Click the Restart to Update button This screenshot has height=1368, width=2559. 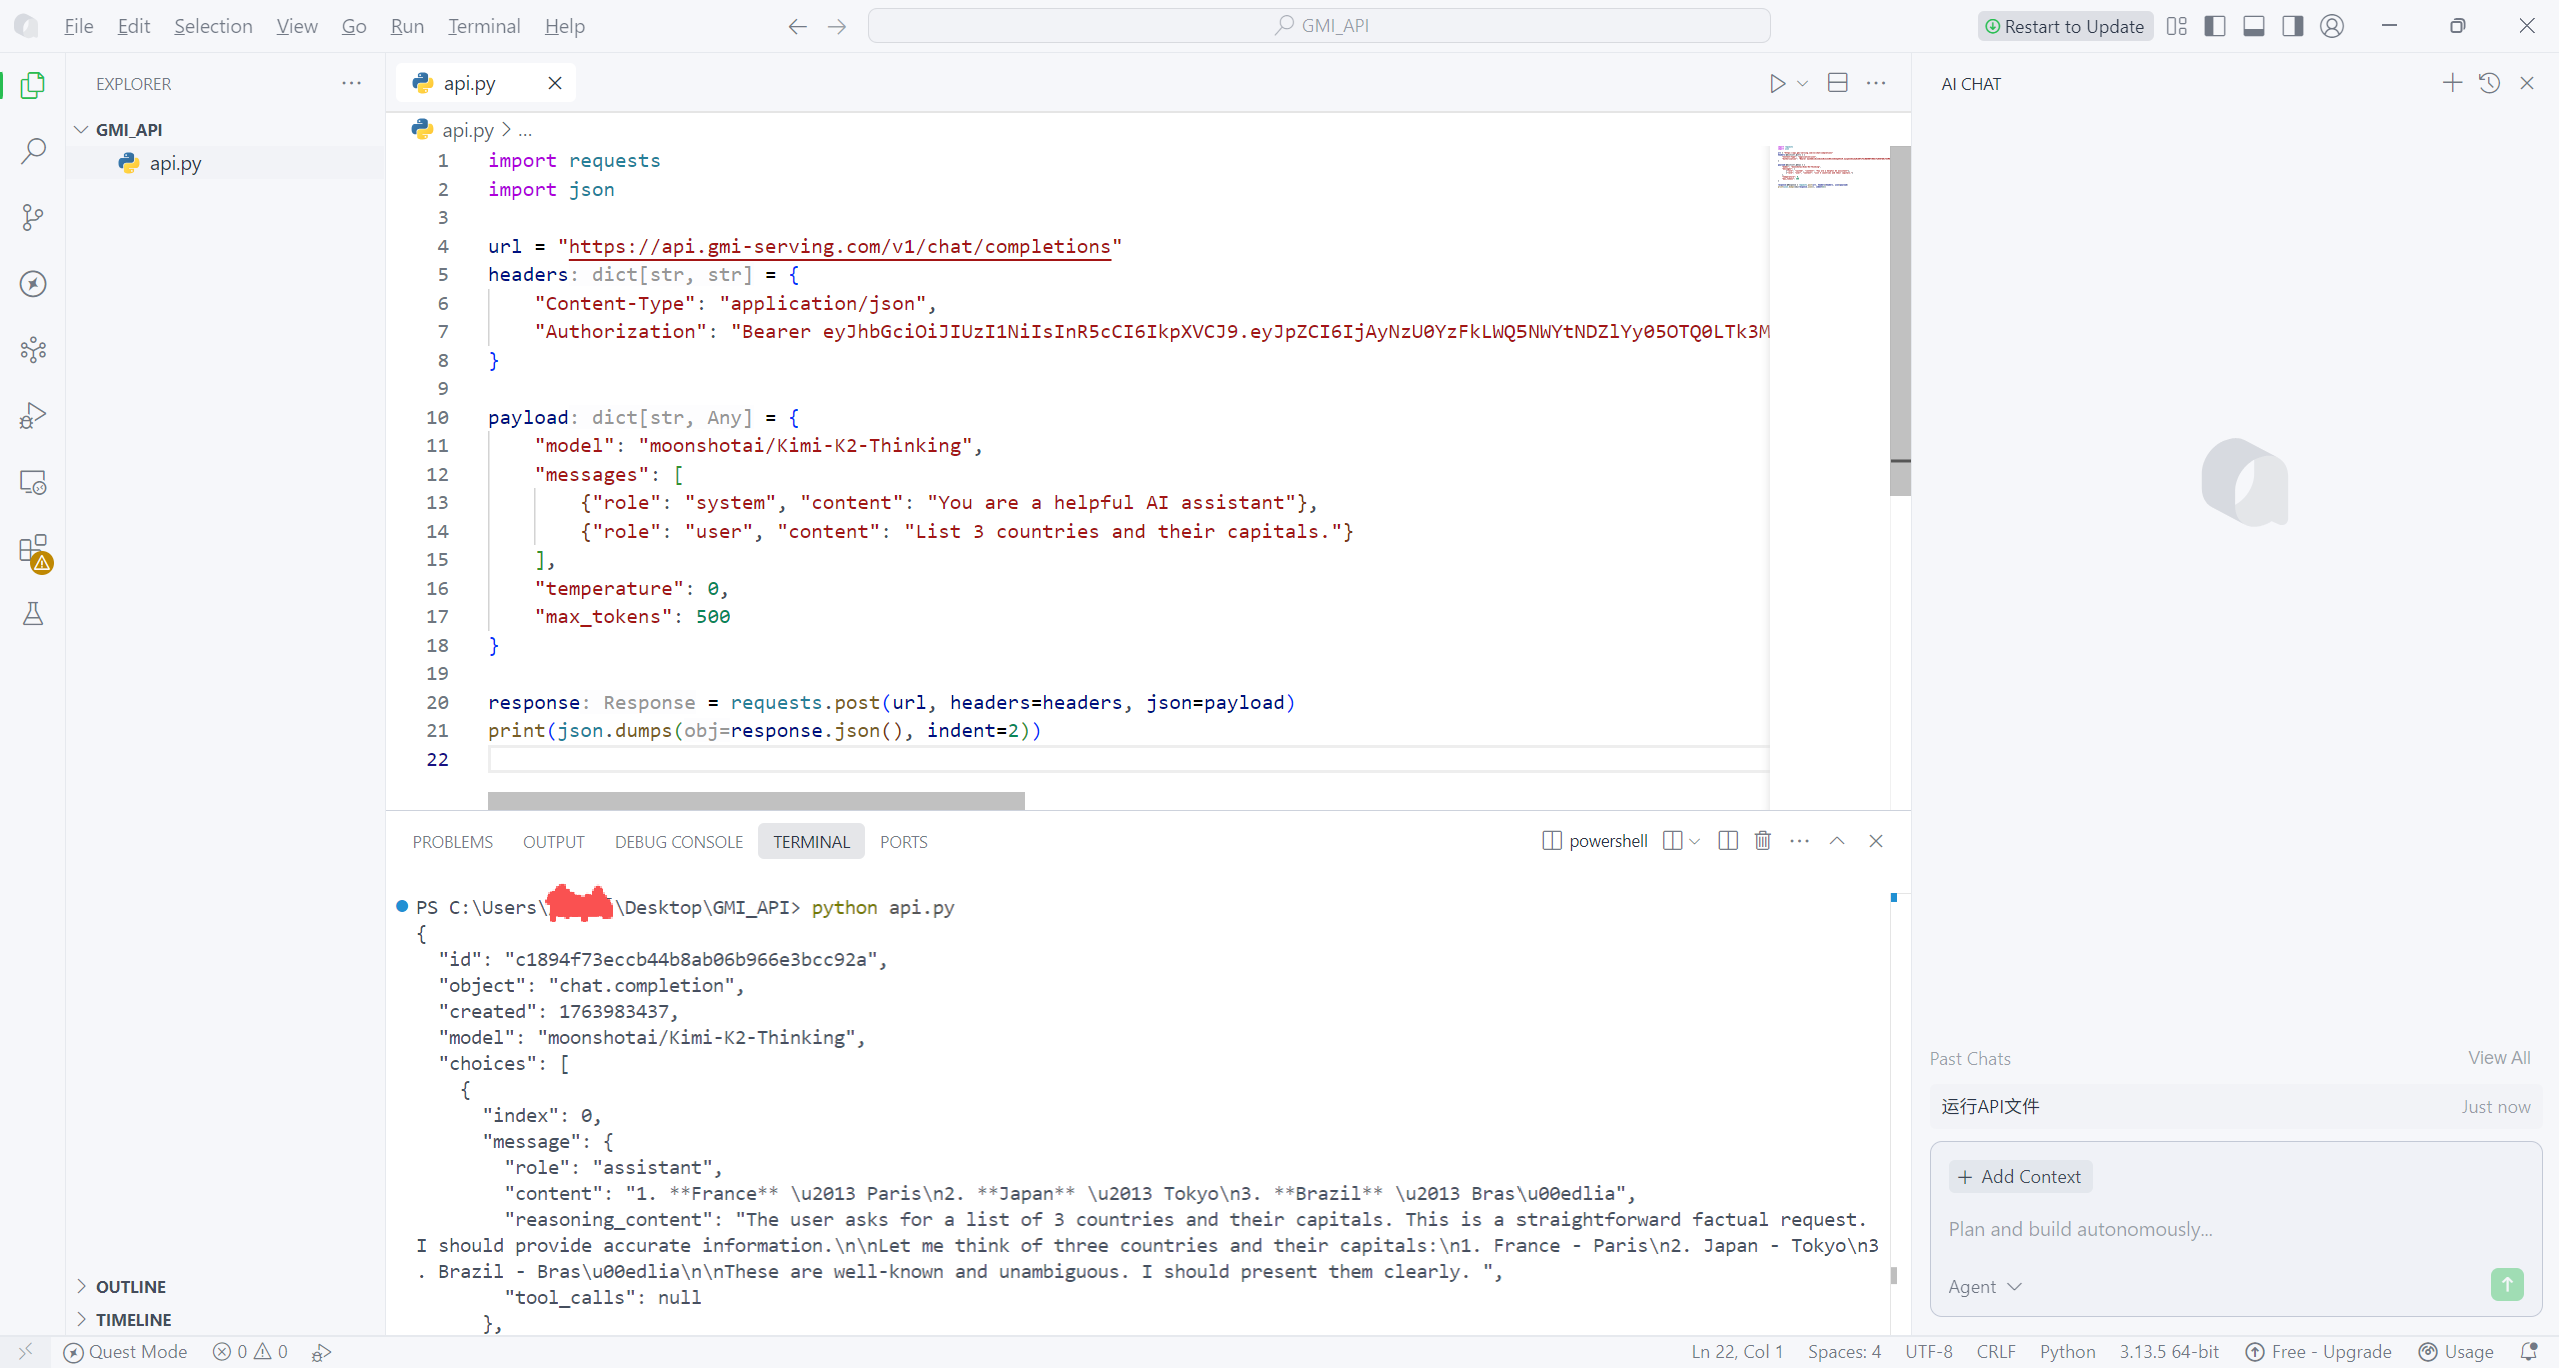click(x=2064, y=27)
